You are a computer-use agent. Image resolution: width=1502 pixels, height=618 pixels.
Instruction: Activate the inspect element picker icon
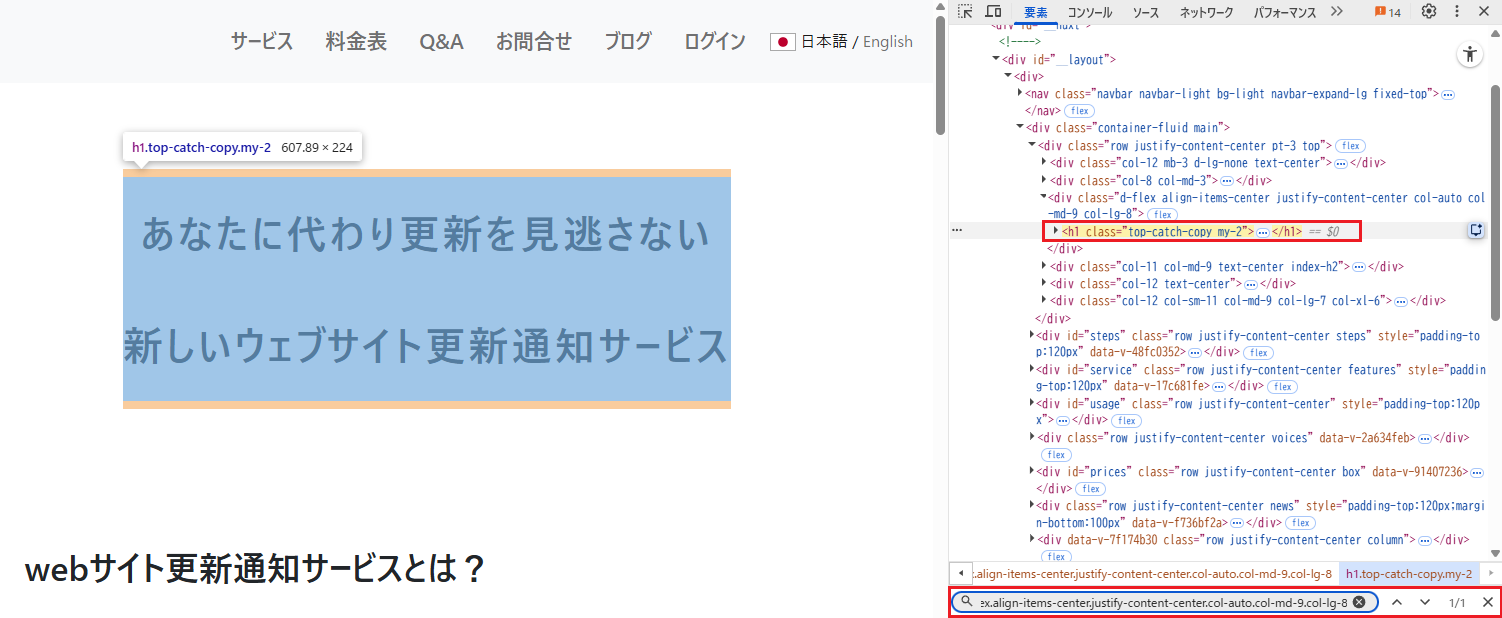(x=965, y=12)
